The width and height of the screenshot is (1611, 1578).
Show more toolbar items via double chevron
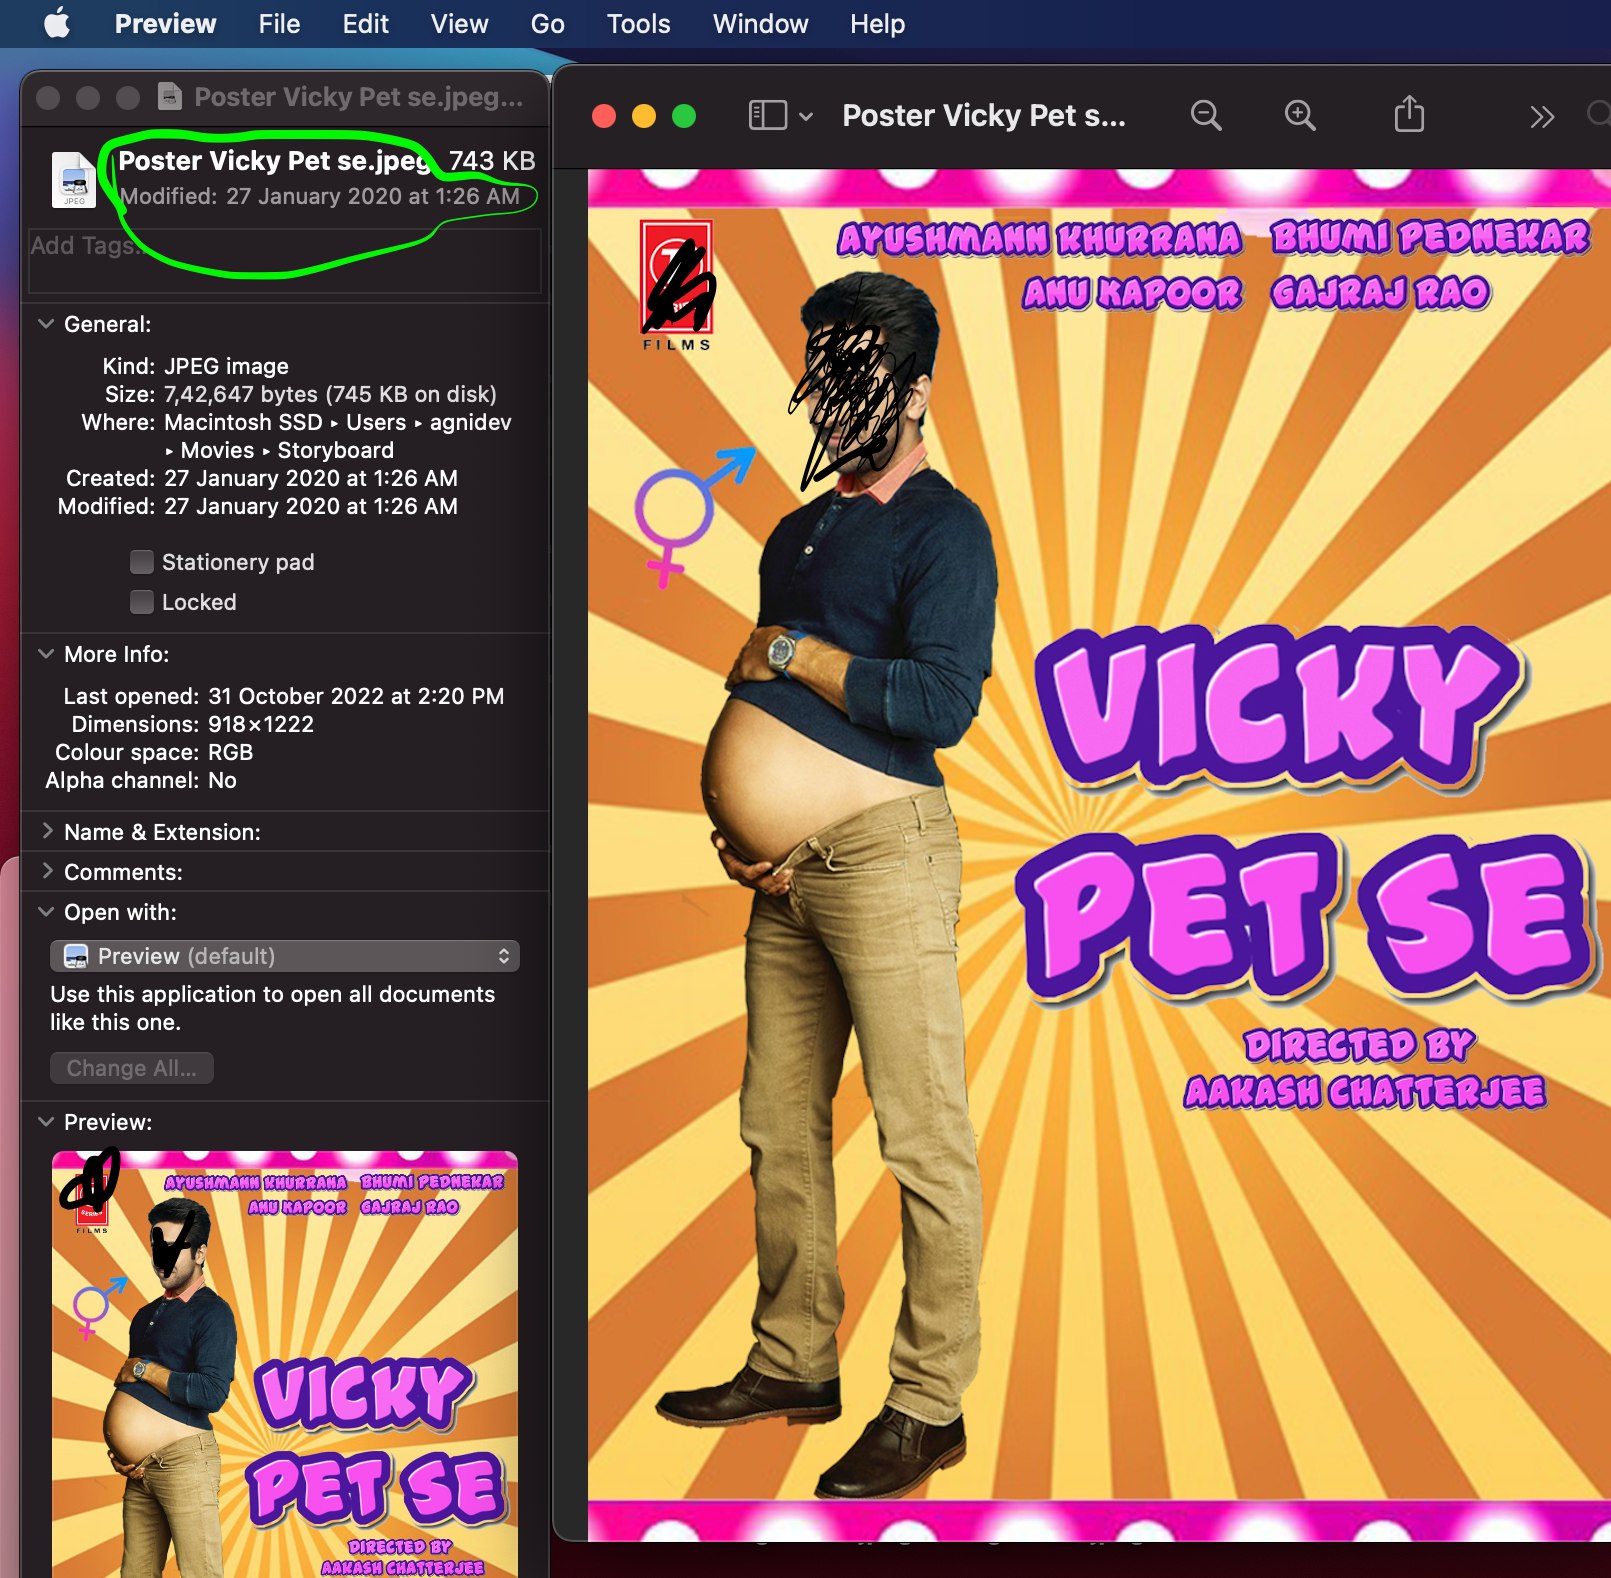click(1541, 118)
